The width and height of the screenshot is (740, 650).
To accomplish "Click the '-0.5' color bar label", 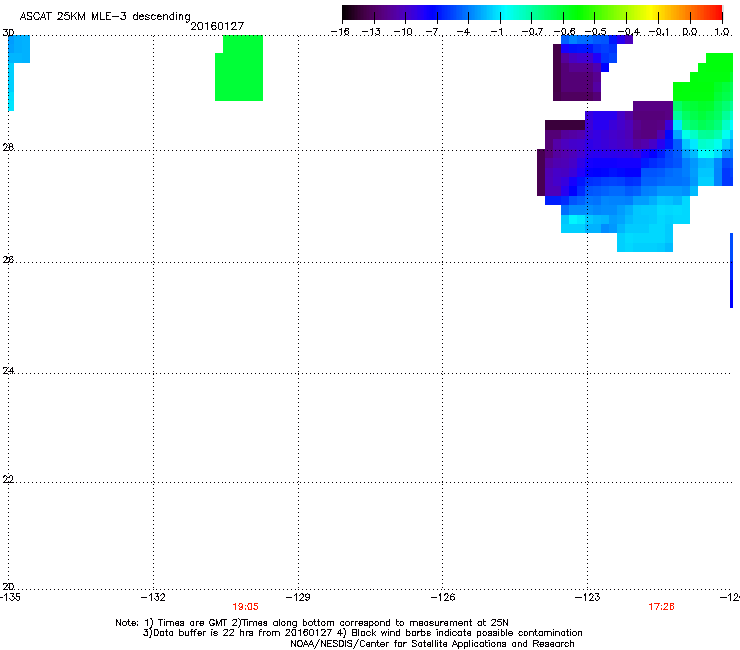I will pyautogui.click(x=596, y=32).
